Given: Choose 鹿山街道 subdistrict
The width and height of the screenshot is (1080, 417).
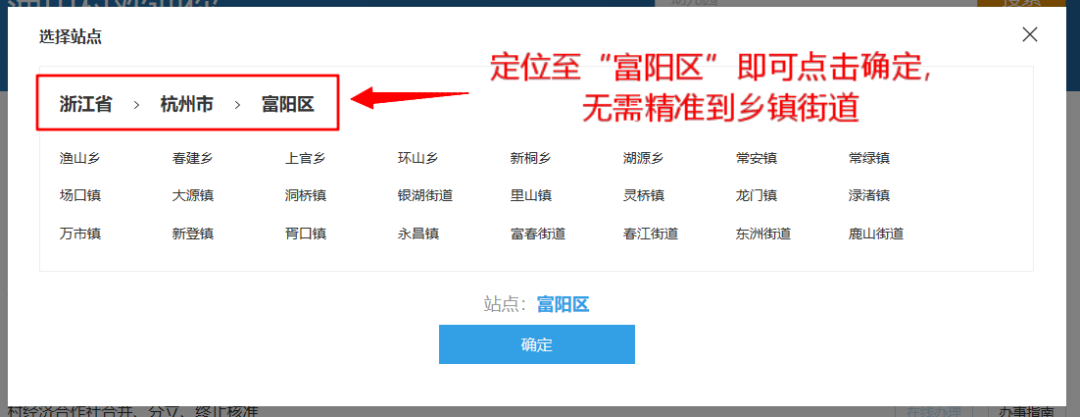Looking at the screenshot, I should tap(875, 234).
